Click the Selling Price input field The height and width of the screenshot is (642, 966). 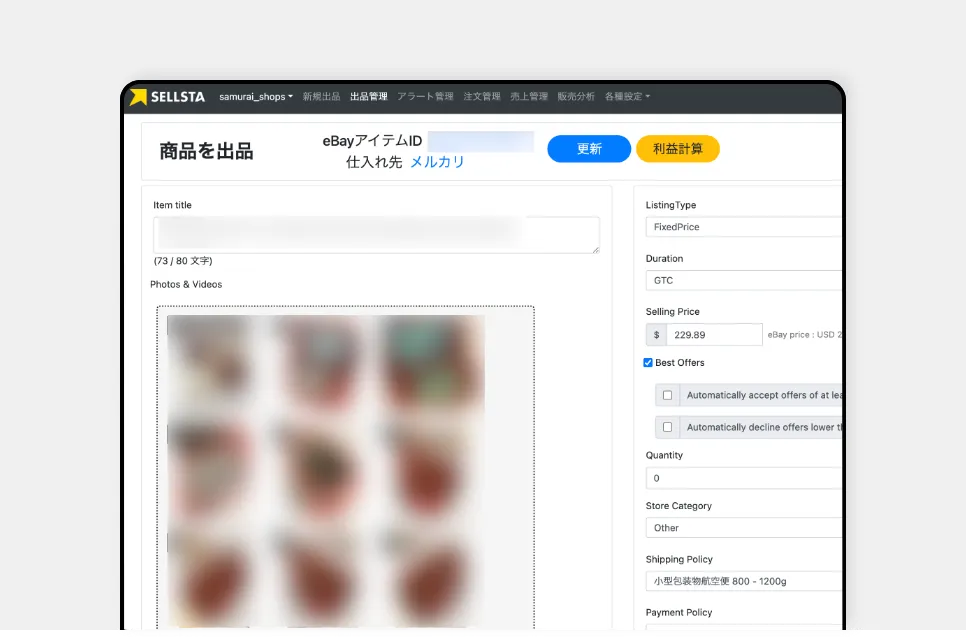(x=714, y=335)
